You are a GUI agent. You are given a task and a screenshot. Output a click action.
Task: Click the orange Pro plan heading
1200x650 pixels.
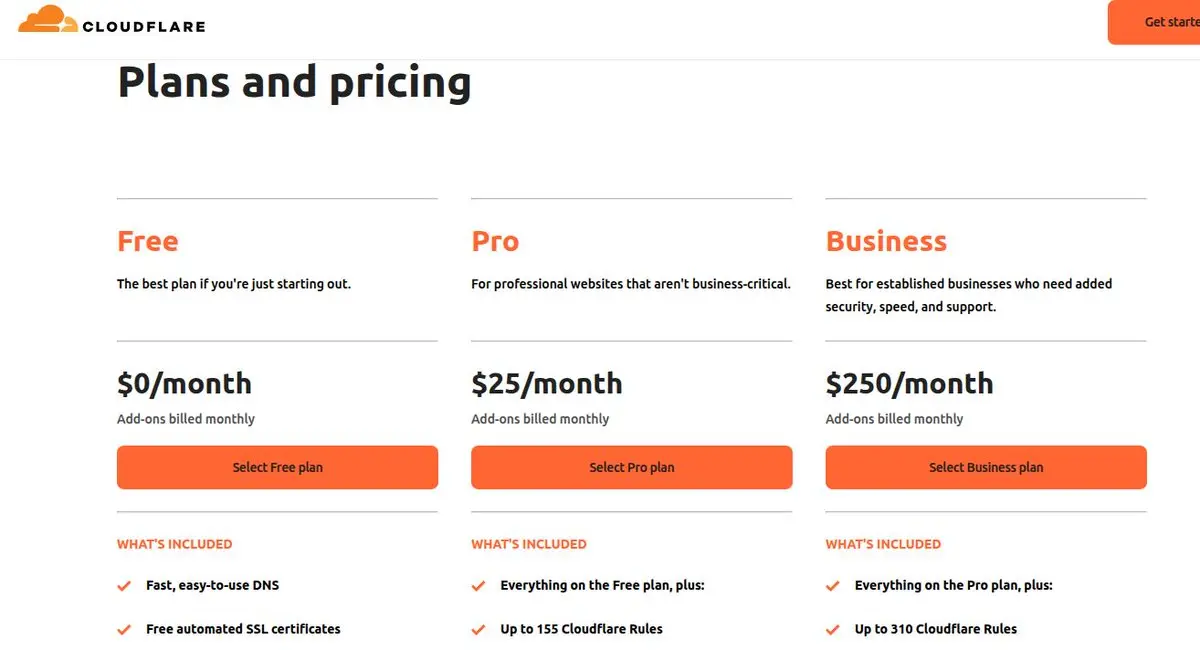click(495, 241)
